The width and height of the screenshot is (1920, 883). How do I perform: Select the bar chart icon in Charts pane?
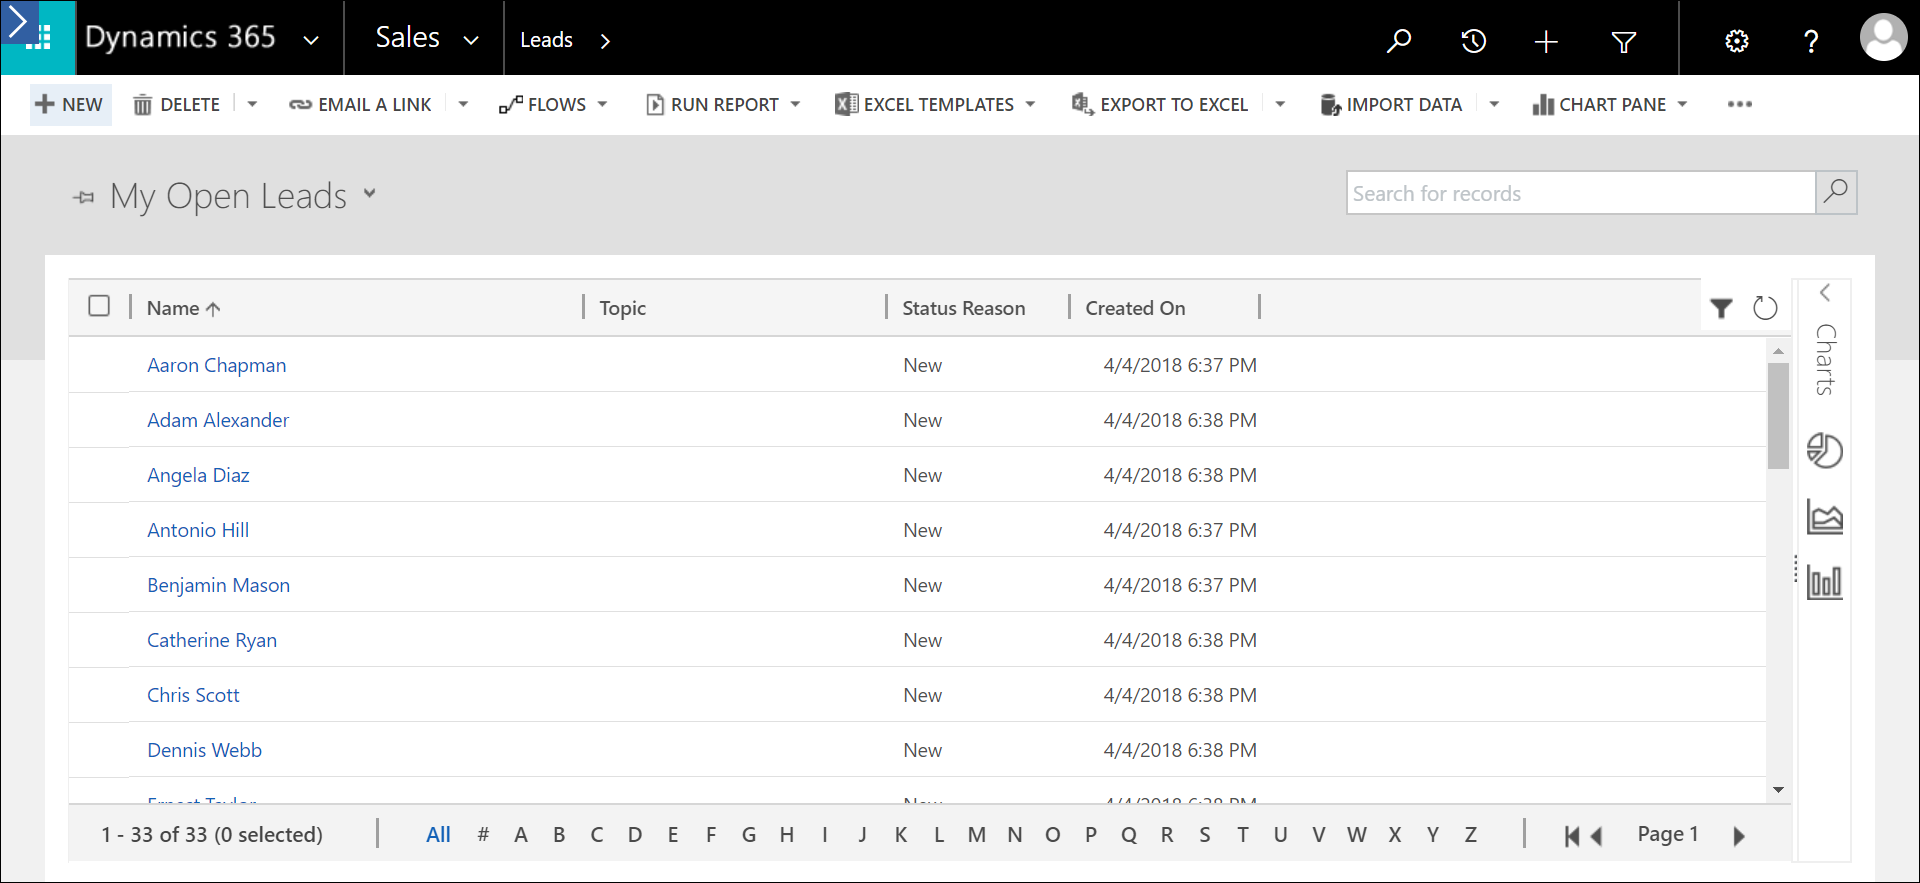1824,583
